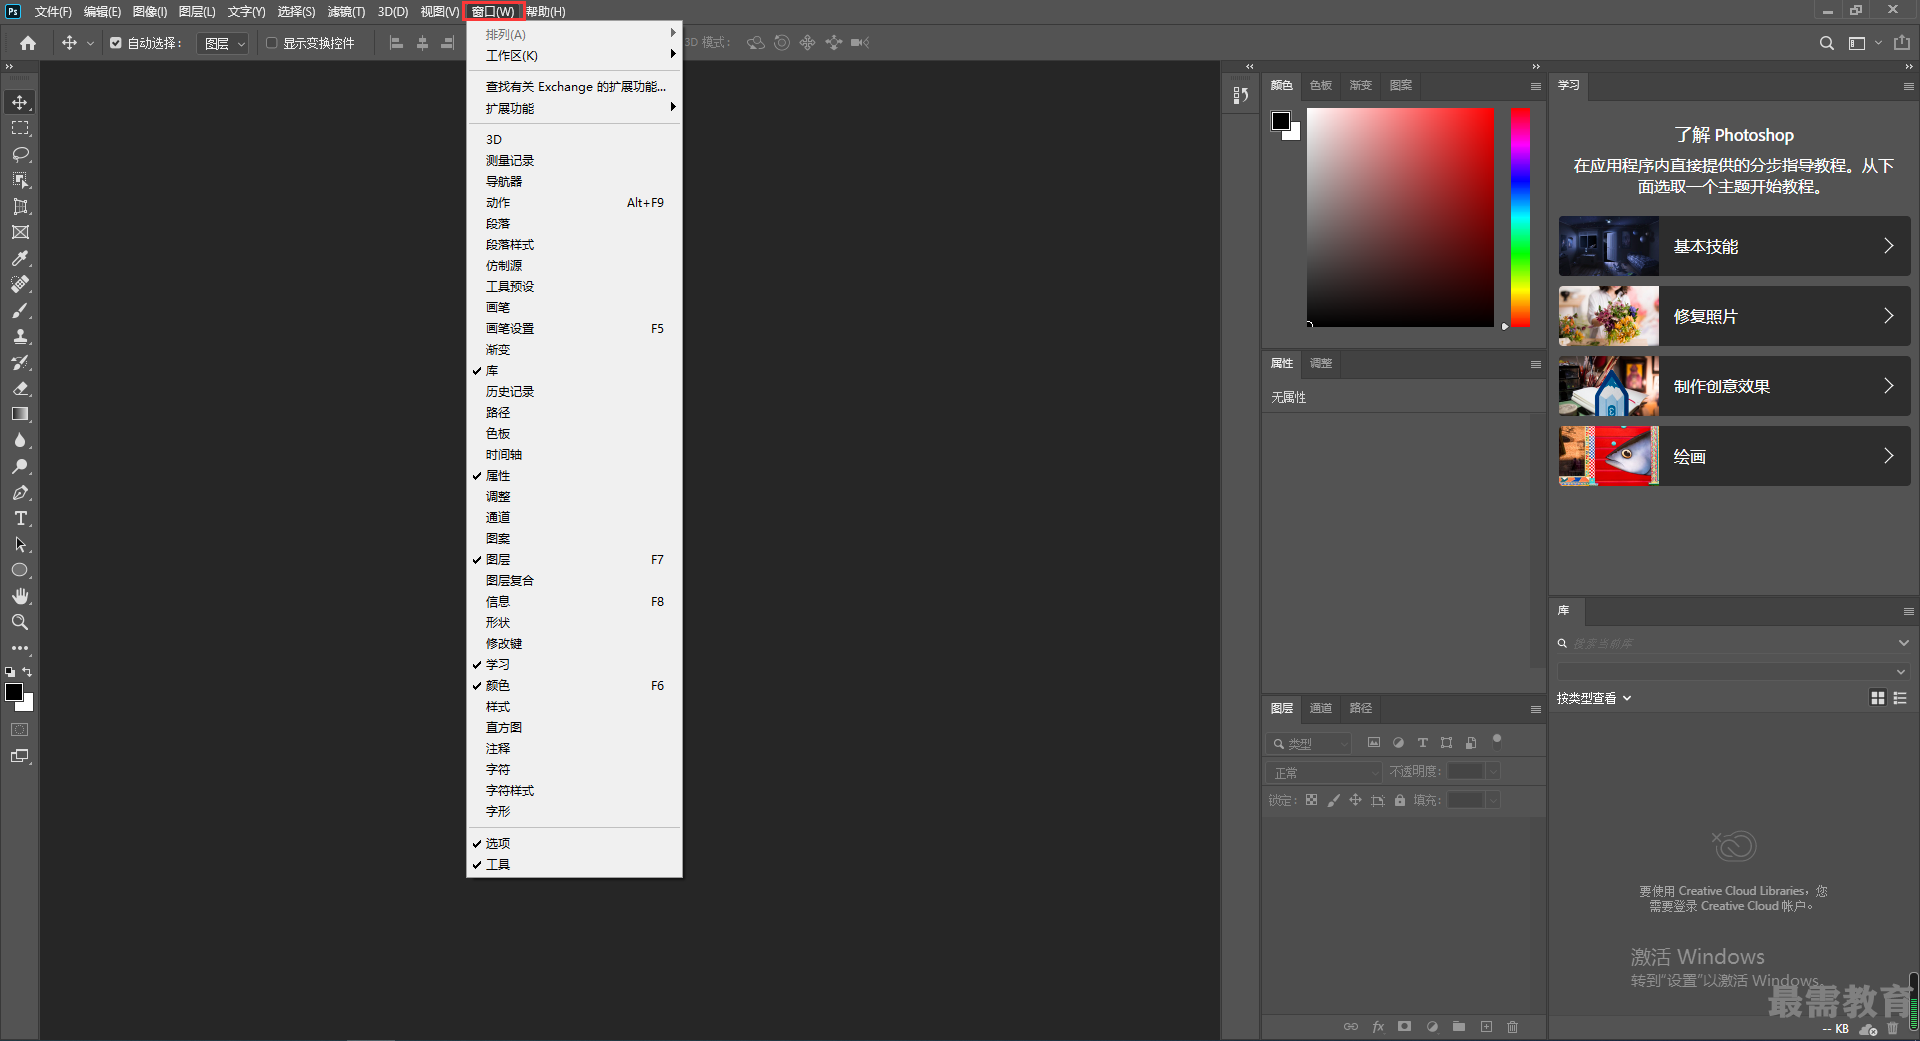
Task: Open the 绘画 tutorial
Action: tap(1734, 456)
